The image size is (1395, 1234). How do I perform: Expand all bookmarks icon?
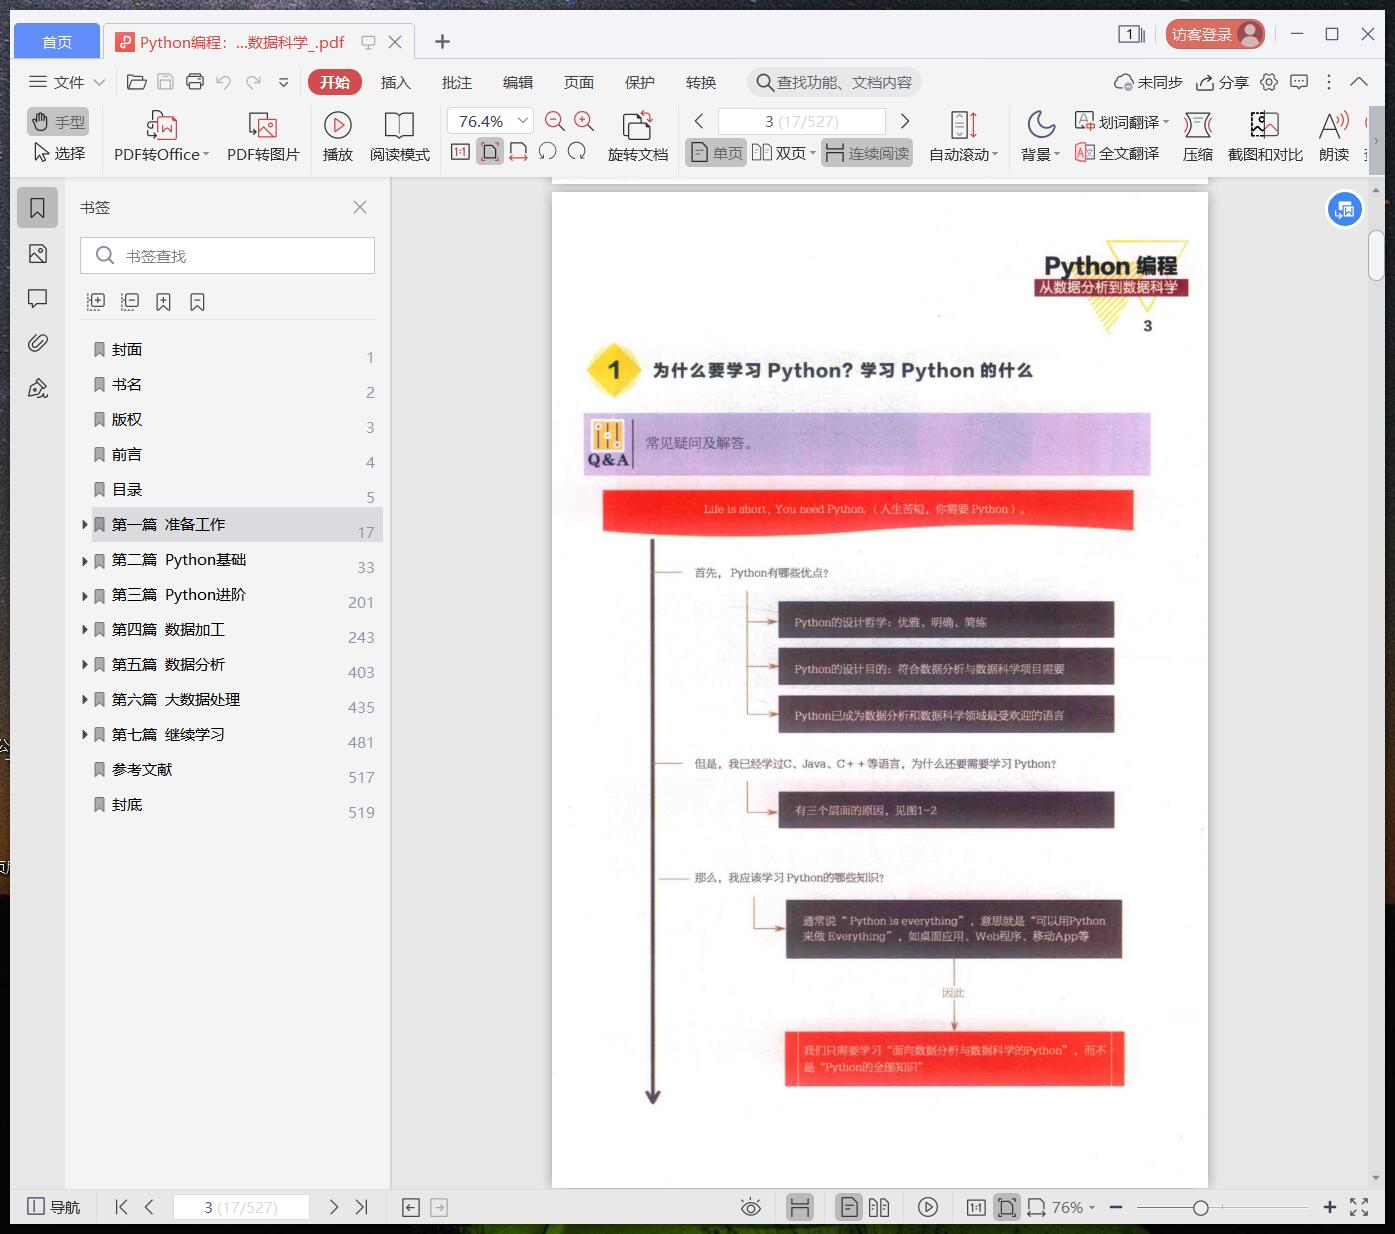96,301
